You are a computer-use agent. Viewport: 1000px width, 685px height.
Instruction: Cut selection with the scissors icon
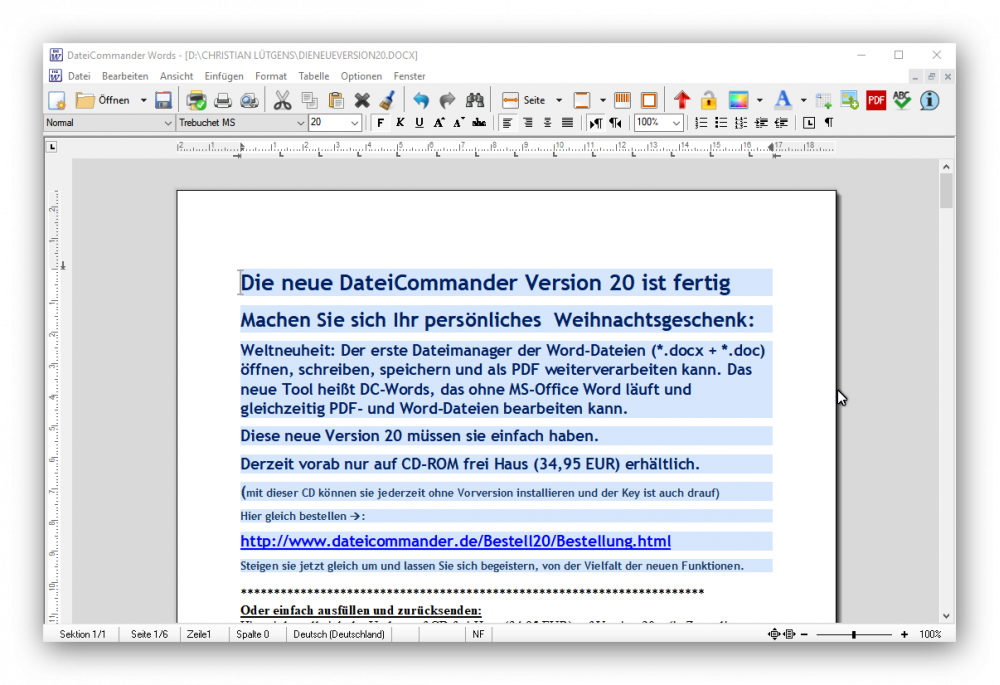(282, 100)
